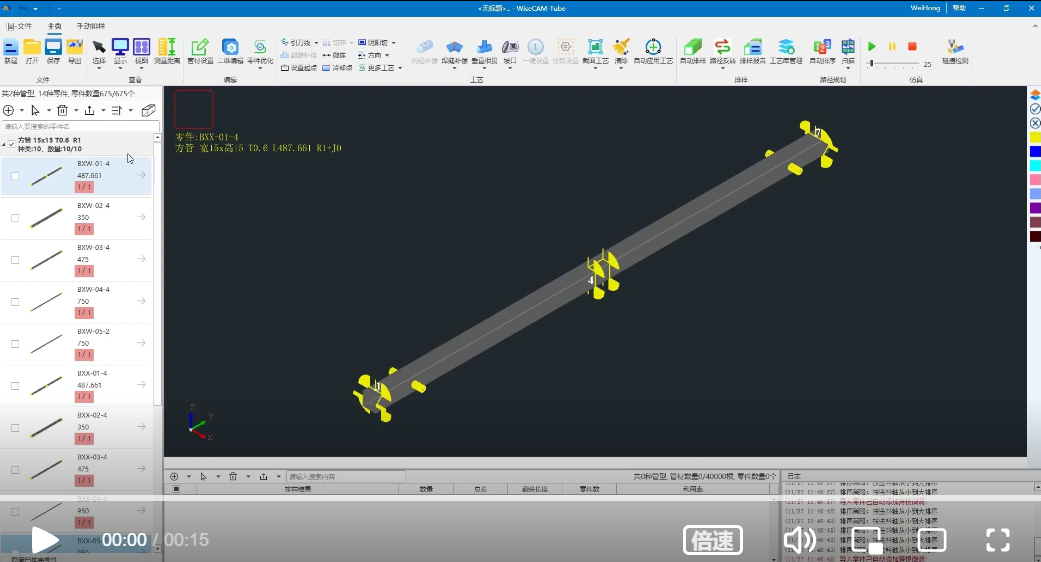
Task: Click the 碰撞检测 collision detection icon
Action: pos(955,50)
